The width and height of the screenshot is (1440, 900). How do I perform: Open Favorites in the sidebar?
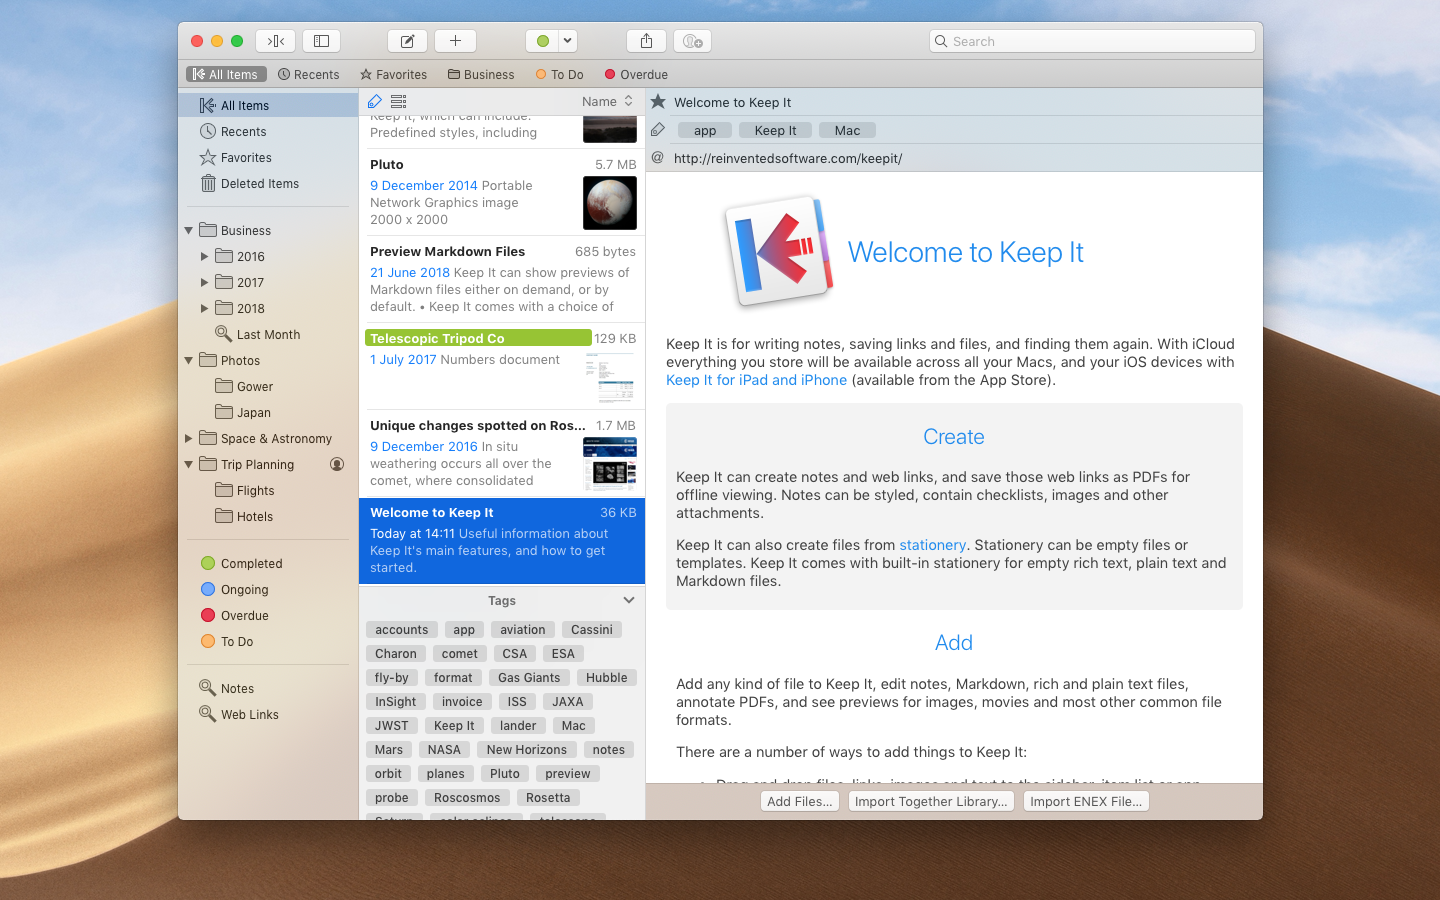point(268,157)
